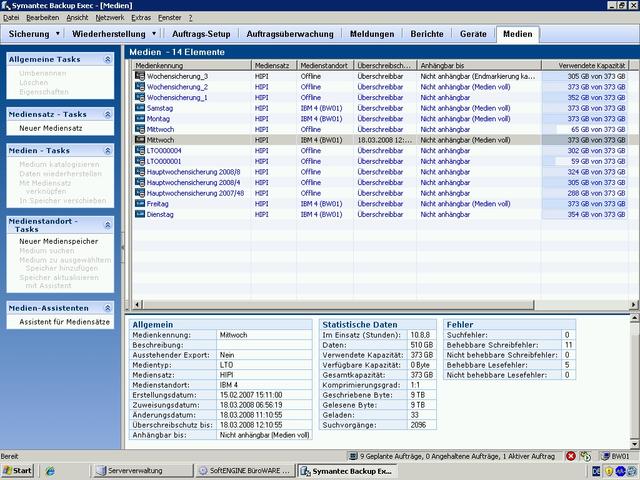Image resolution: width=640 pixels, height=480 pixels.
Task: Click the Wochensicherung_1 media icon
Action: point(140,97)
